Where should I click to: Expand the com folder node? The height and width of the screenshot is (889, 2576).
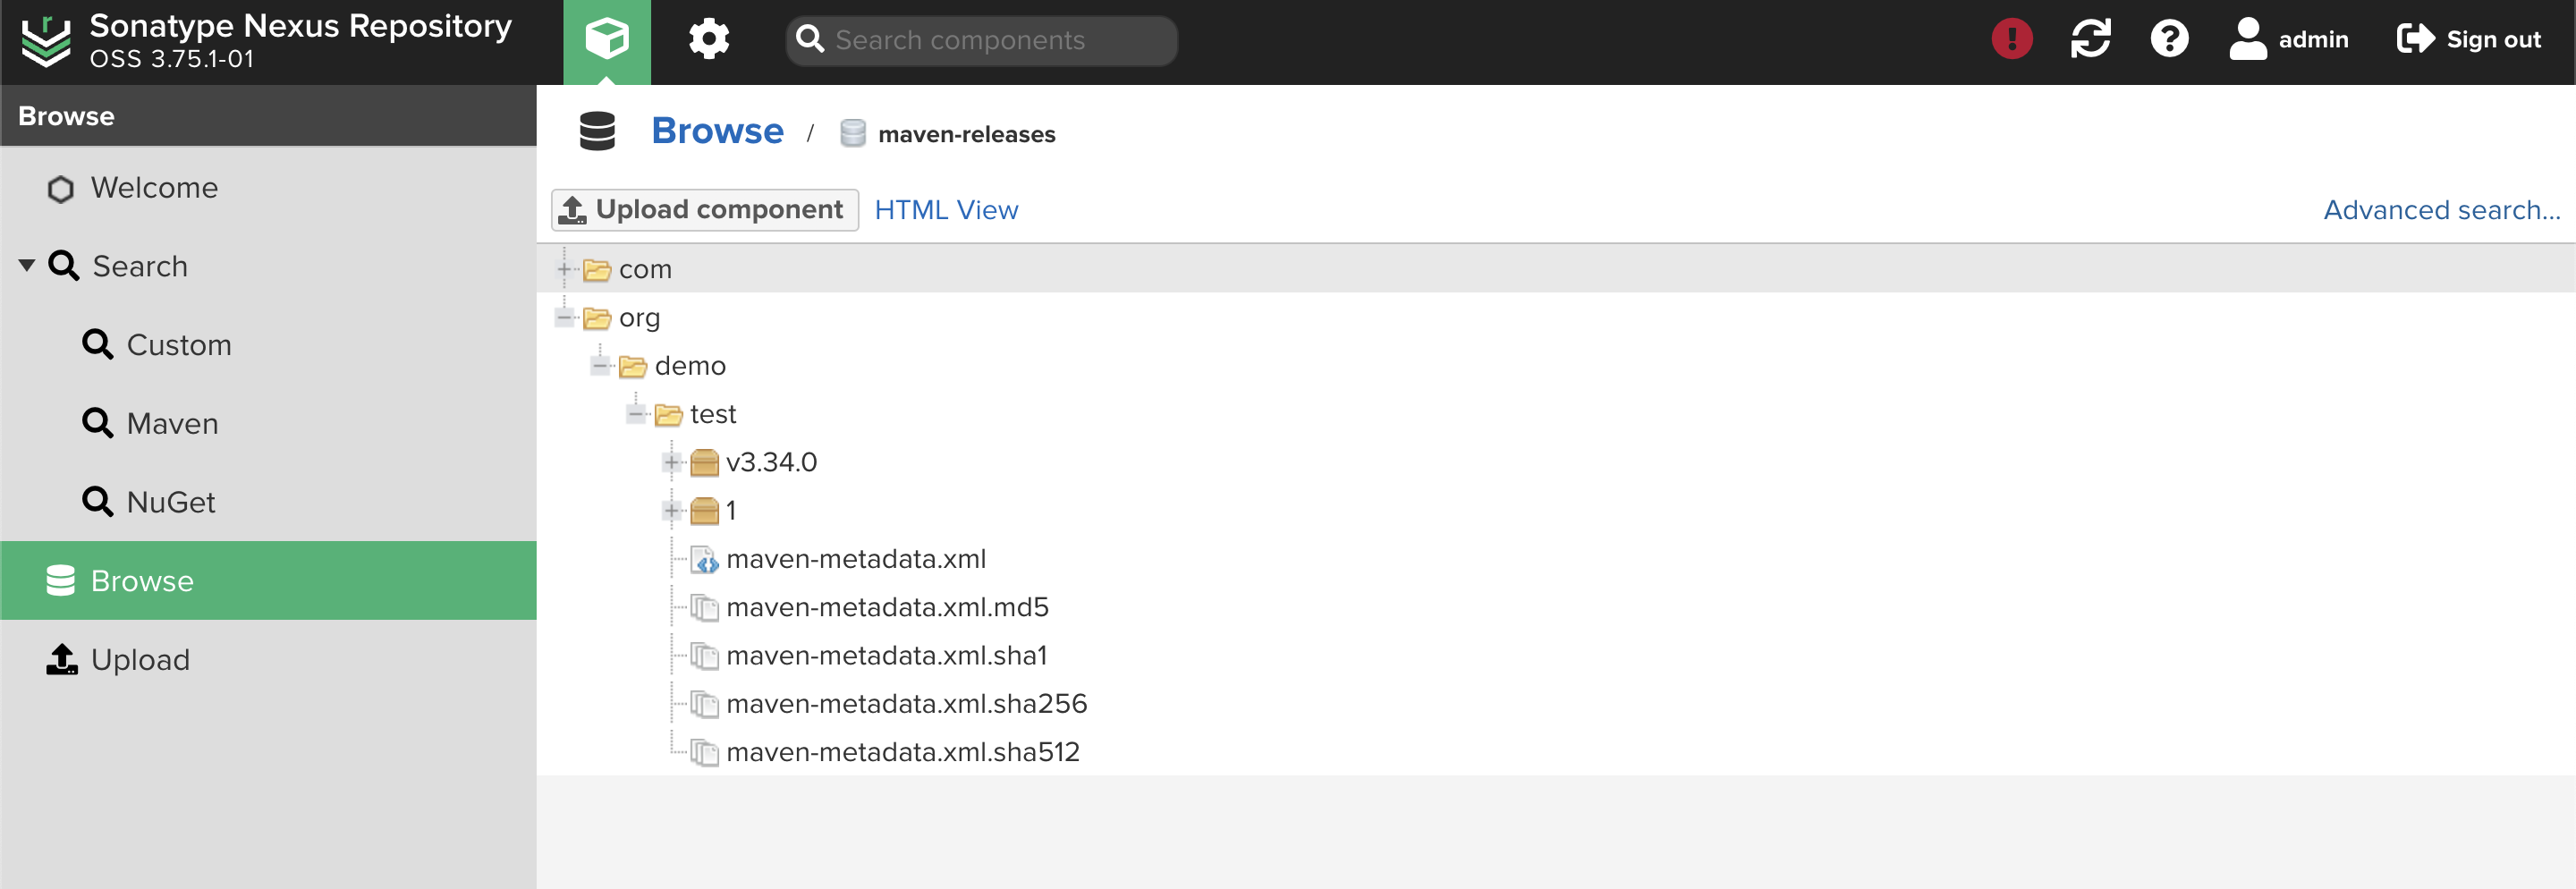564,269
